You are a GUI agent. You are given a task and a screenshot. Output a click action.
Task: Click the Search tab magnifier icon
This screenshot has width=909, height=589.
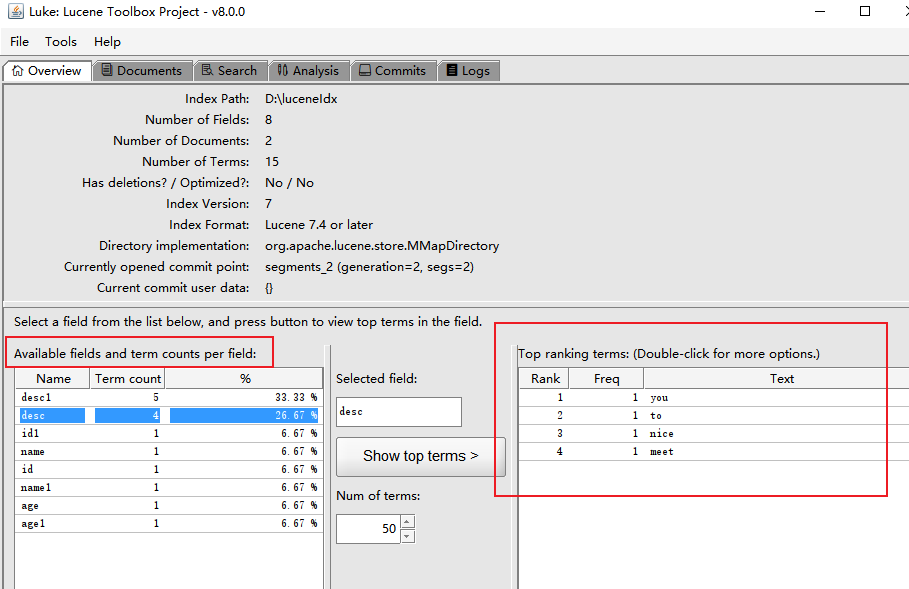pos(207,70)
